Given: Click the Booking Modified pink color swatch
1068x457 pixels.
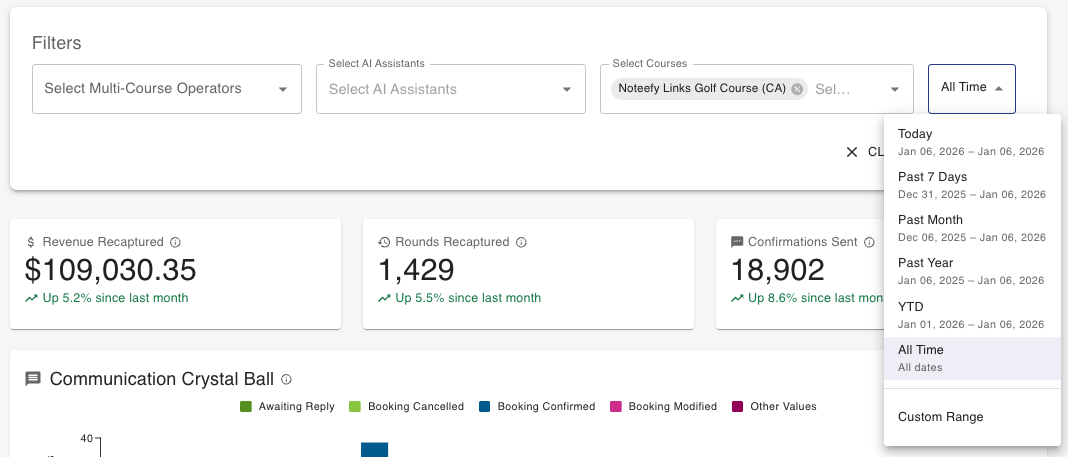Looking at the screenshot, I should 616,407.
